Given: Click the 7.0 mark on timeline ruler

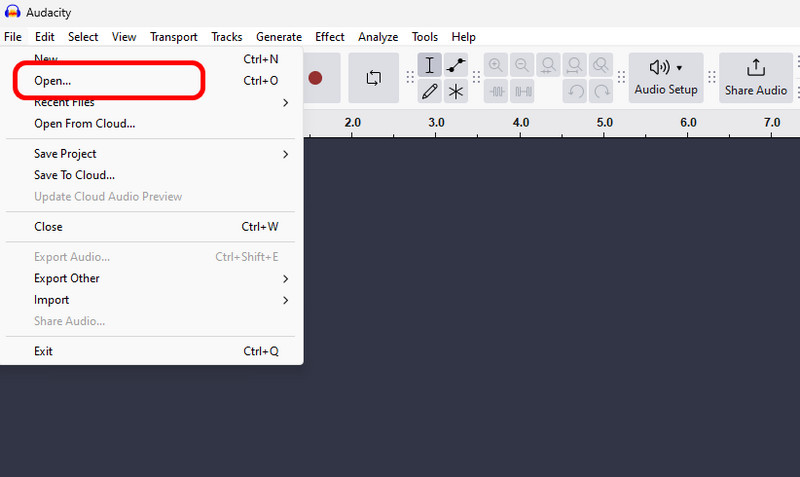Looking at the screenshot, I should click(772, 122).
